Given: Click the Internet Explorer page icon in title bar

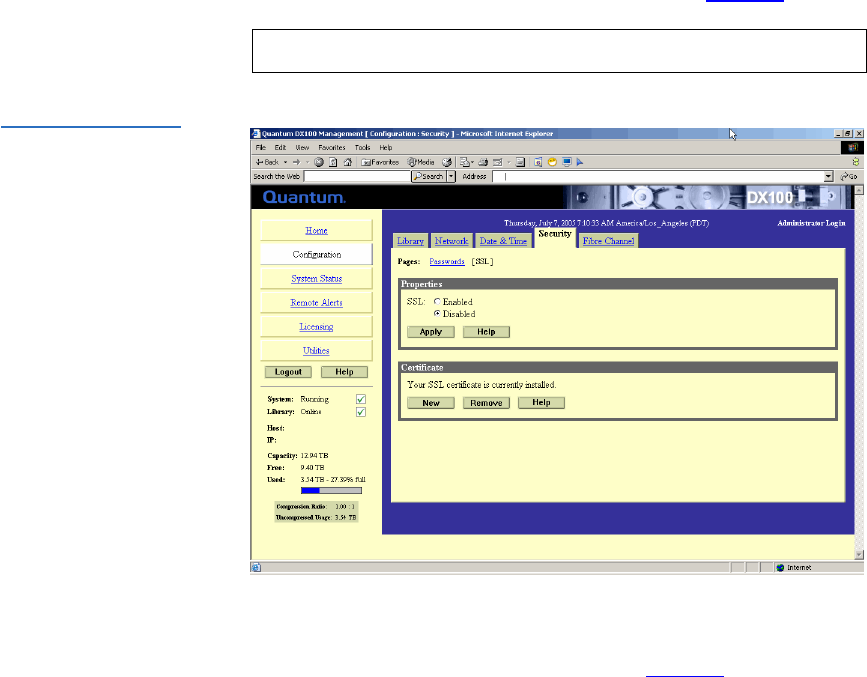Looking at the screenshot, I should click(255, 133).
